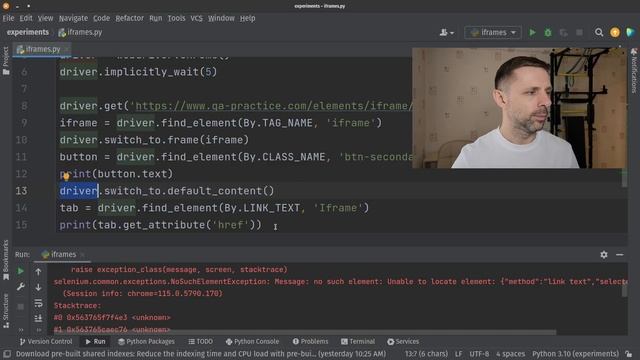Viewport: 640px width, 360px height.
Task: Open the iframes run configuration dropdown
Action: 493,32
